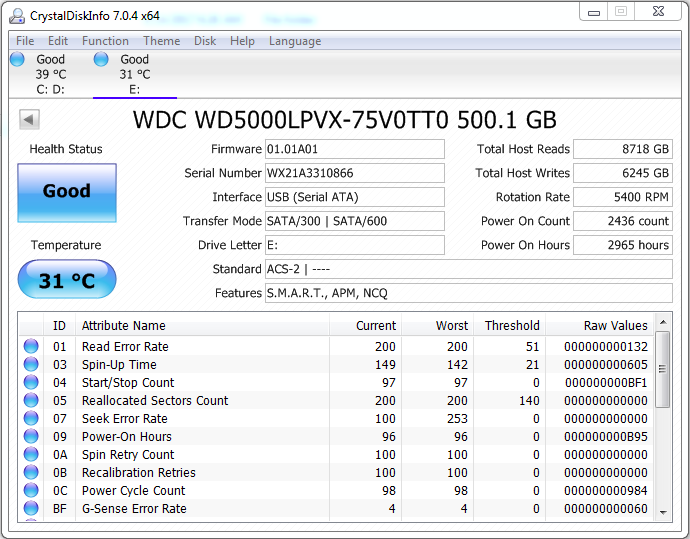Open the Help menu

242,41
